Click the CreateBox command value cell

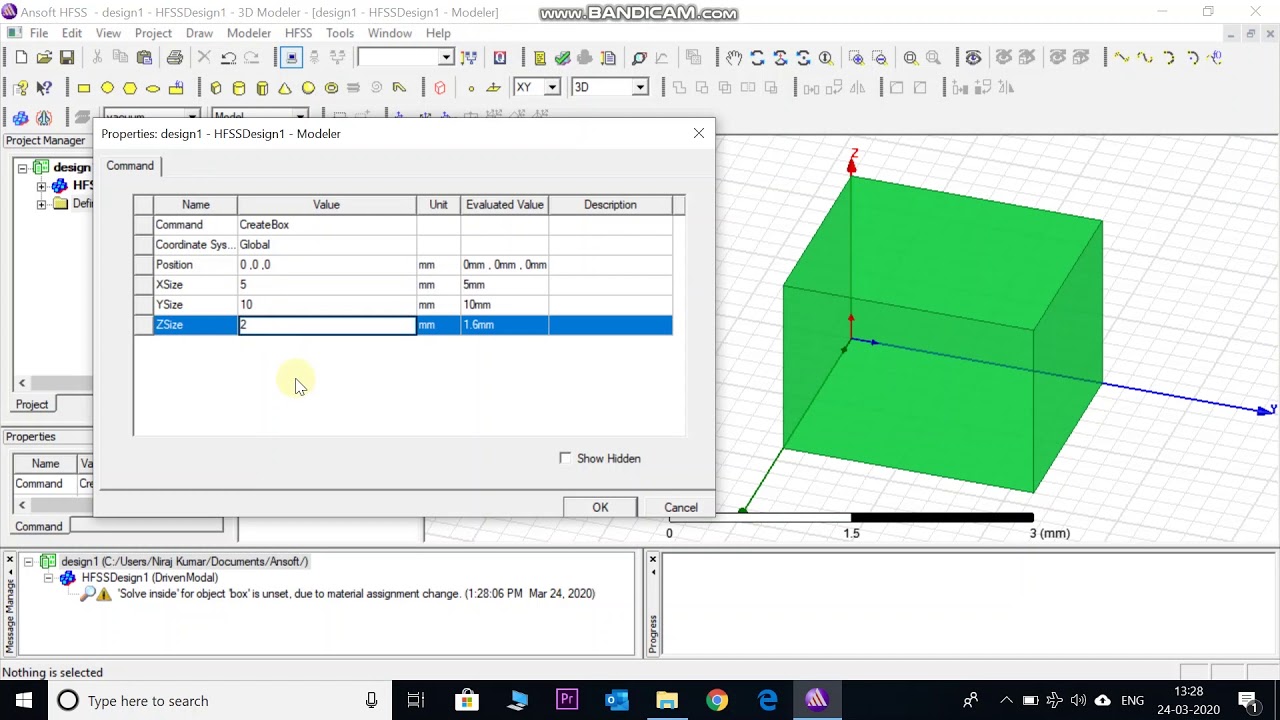pos(326,225)
